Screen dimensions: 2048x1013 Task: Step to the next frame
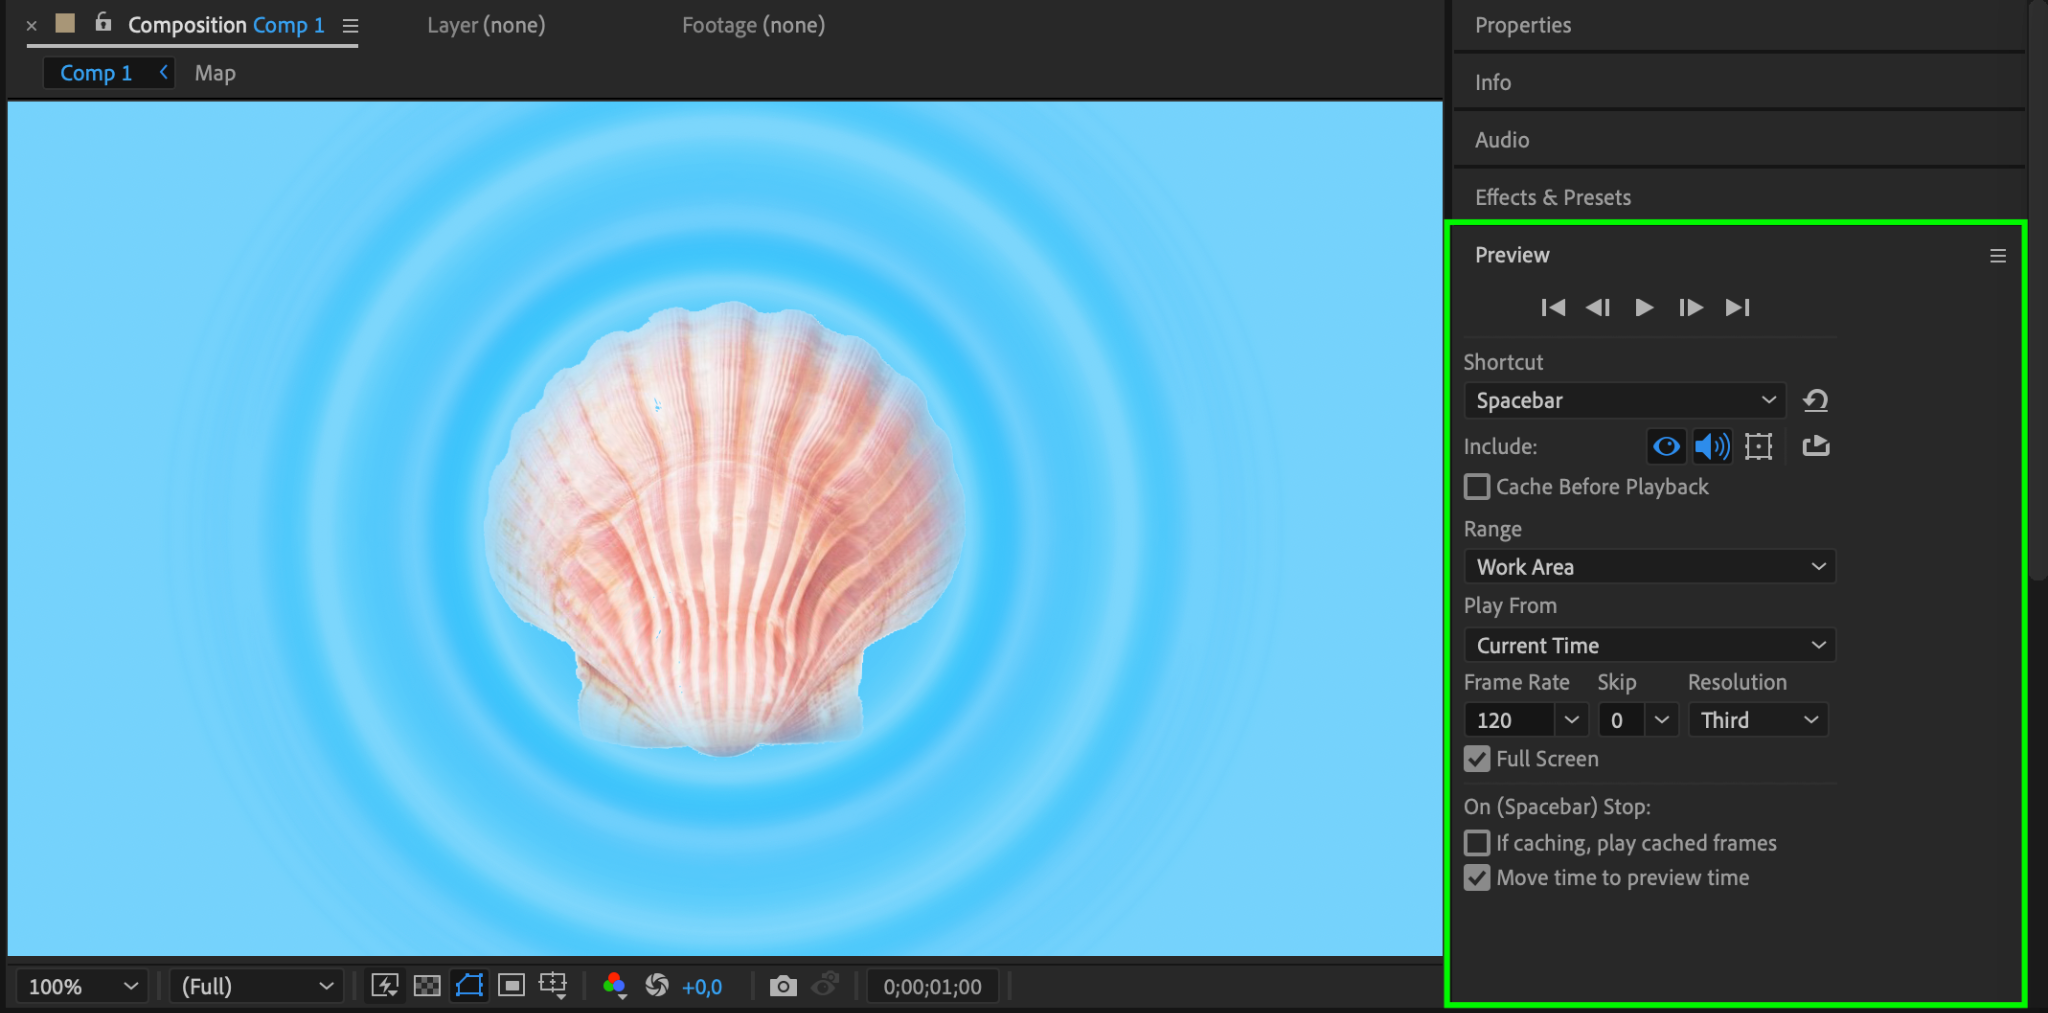tap(1690, 307)
